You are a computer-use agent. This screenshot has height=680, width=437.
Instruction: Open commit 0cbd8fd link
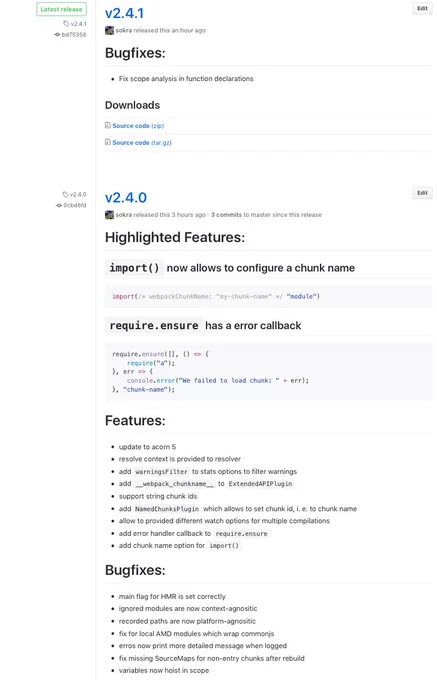(x=75, y=206)
